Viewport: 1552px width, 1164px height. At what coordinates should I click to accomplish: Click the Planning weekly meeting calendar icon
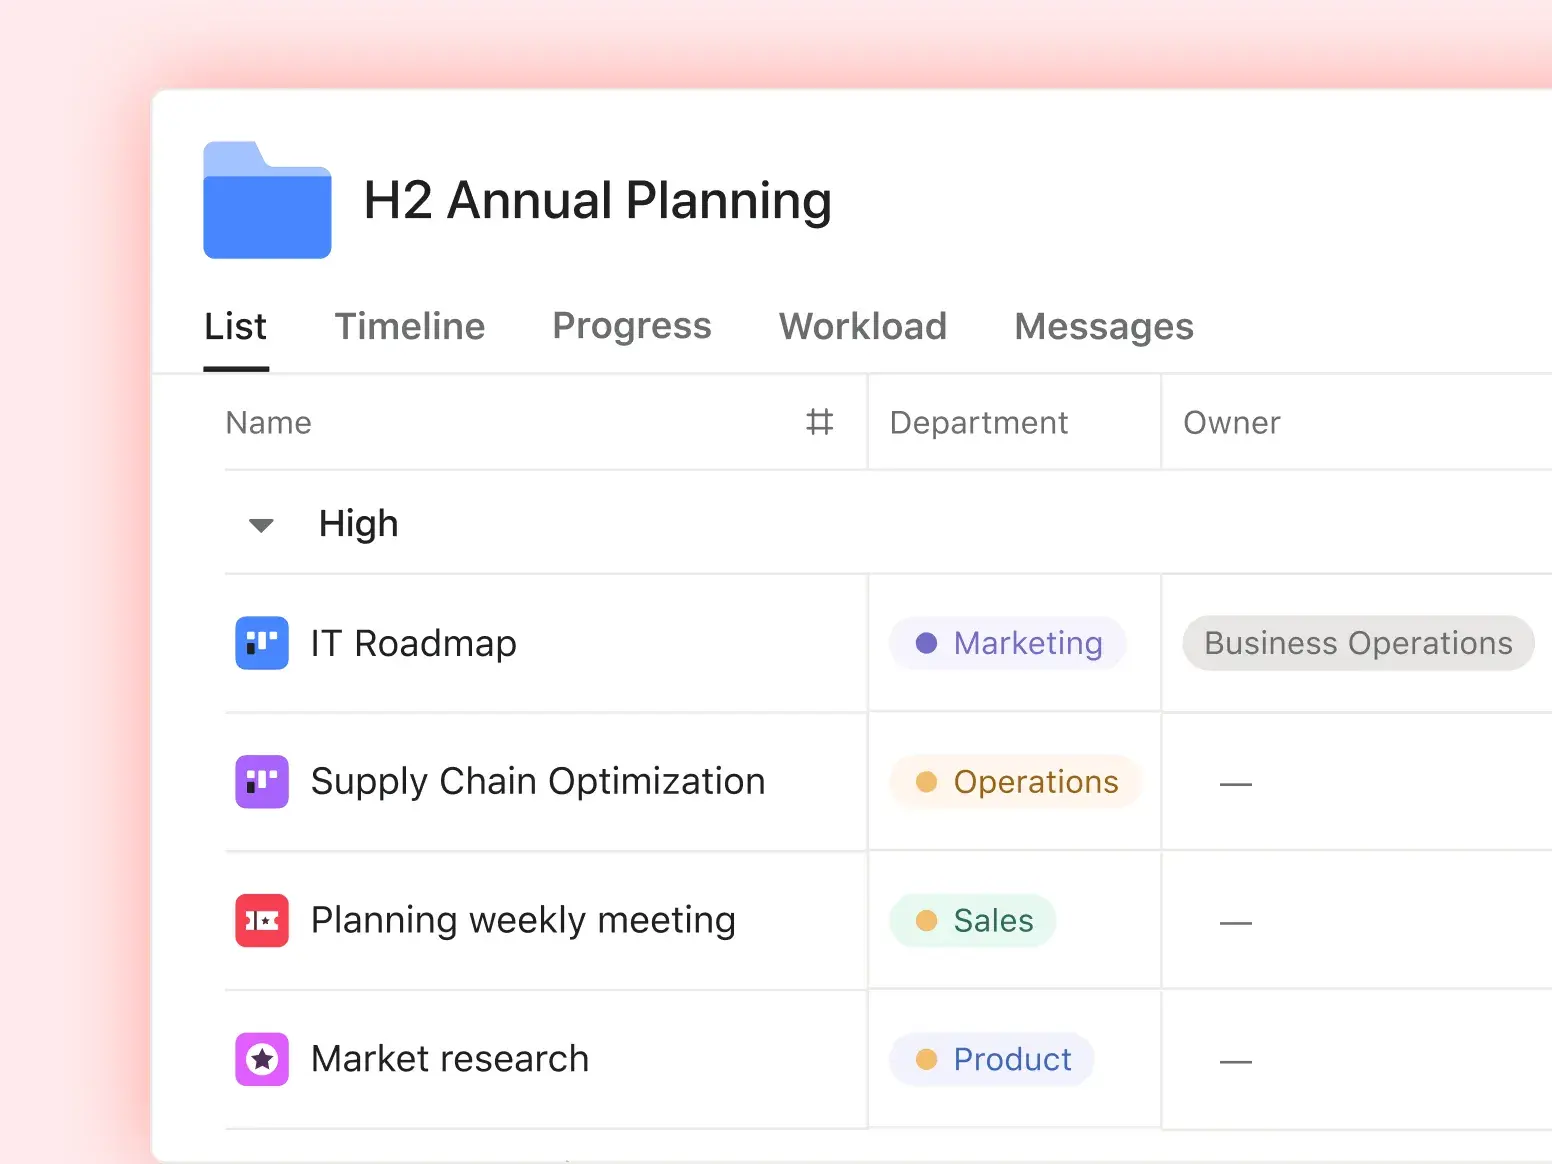261,920
